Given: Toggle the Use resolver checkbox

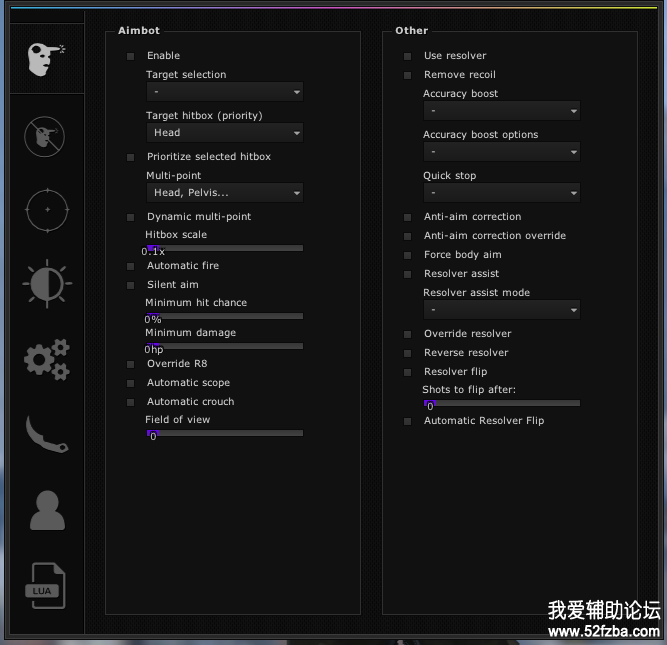Looking at the screenshot, I should point(407,56).
